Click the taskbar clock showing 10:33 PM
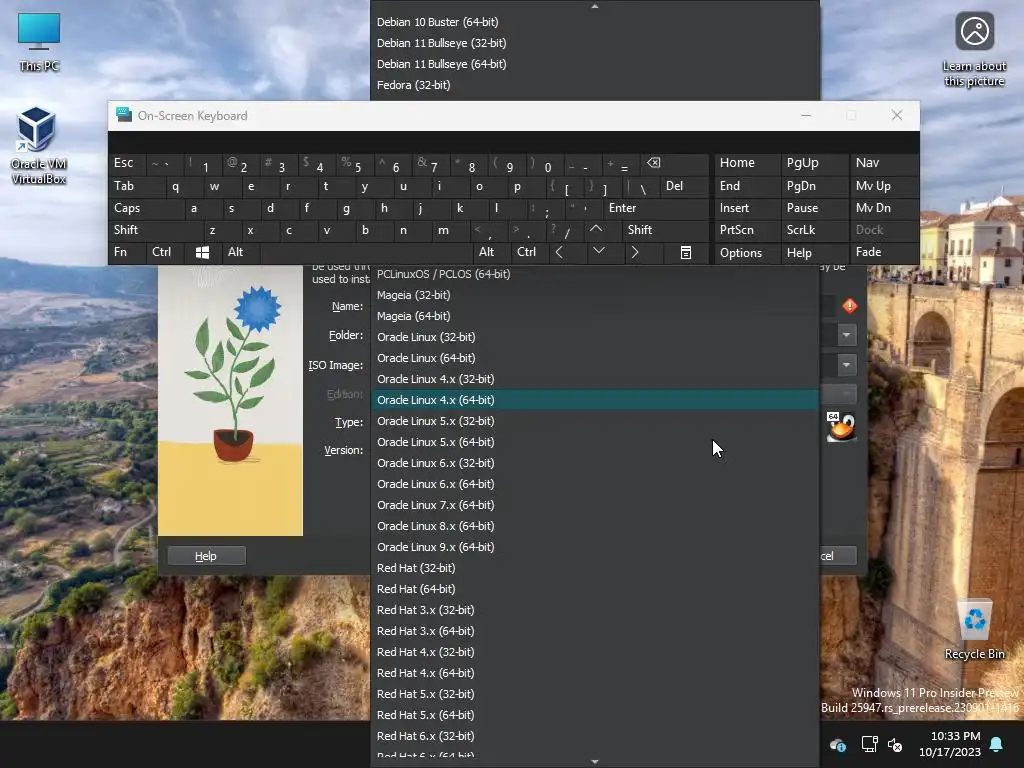The height and width of the screenshot is (768, 1024). click(x=950, y=744)
